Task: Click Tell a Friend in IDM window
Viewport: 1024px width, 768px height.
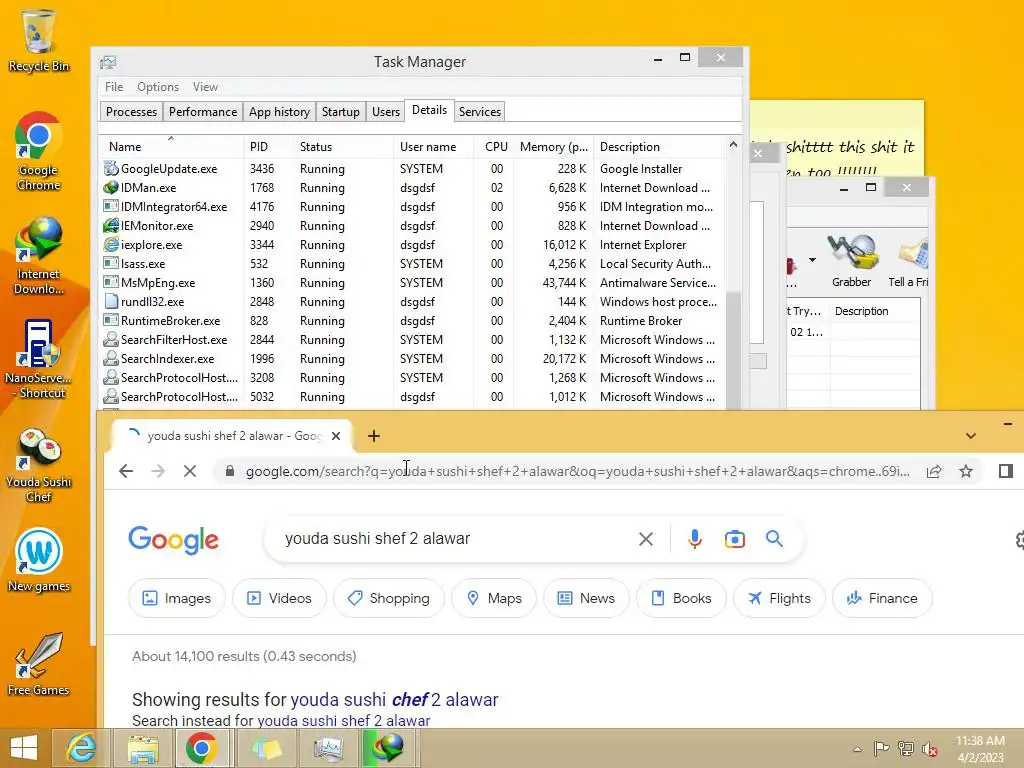Action: click(908, 262)
